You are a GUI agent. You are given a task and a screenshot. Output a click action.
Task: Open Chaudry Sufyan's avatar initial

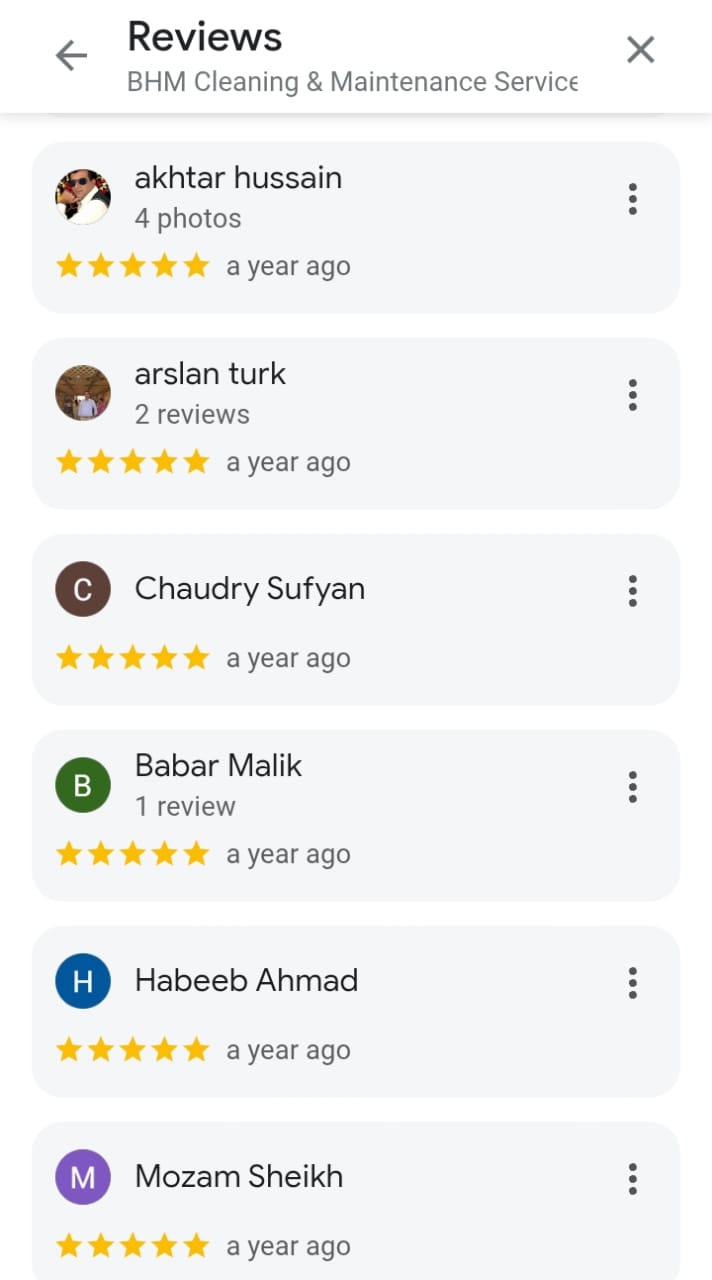pos(82,589)
